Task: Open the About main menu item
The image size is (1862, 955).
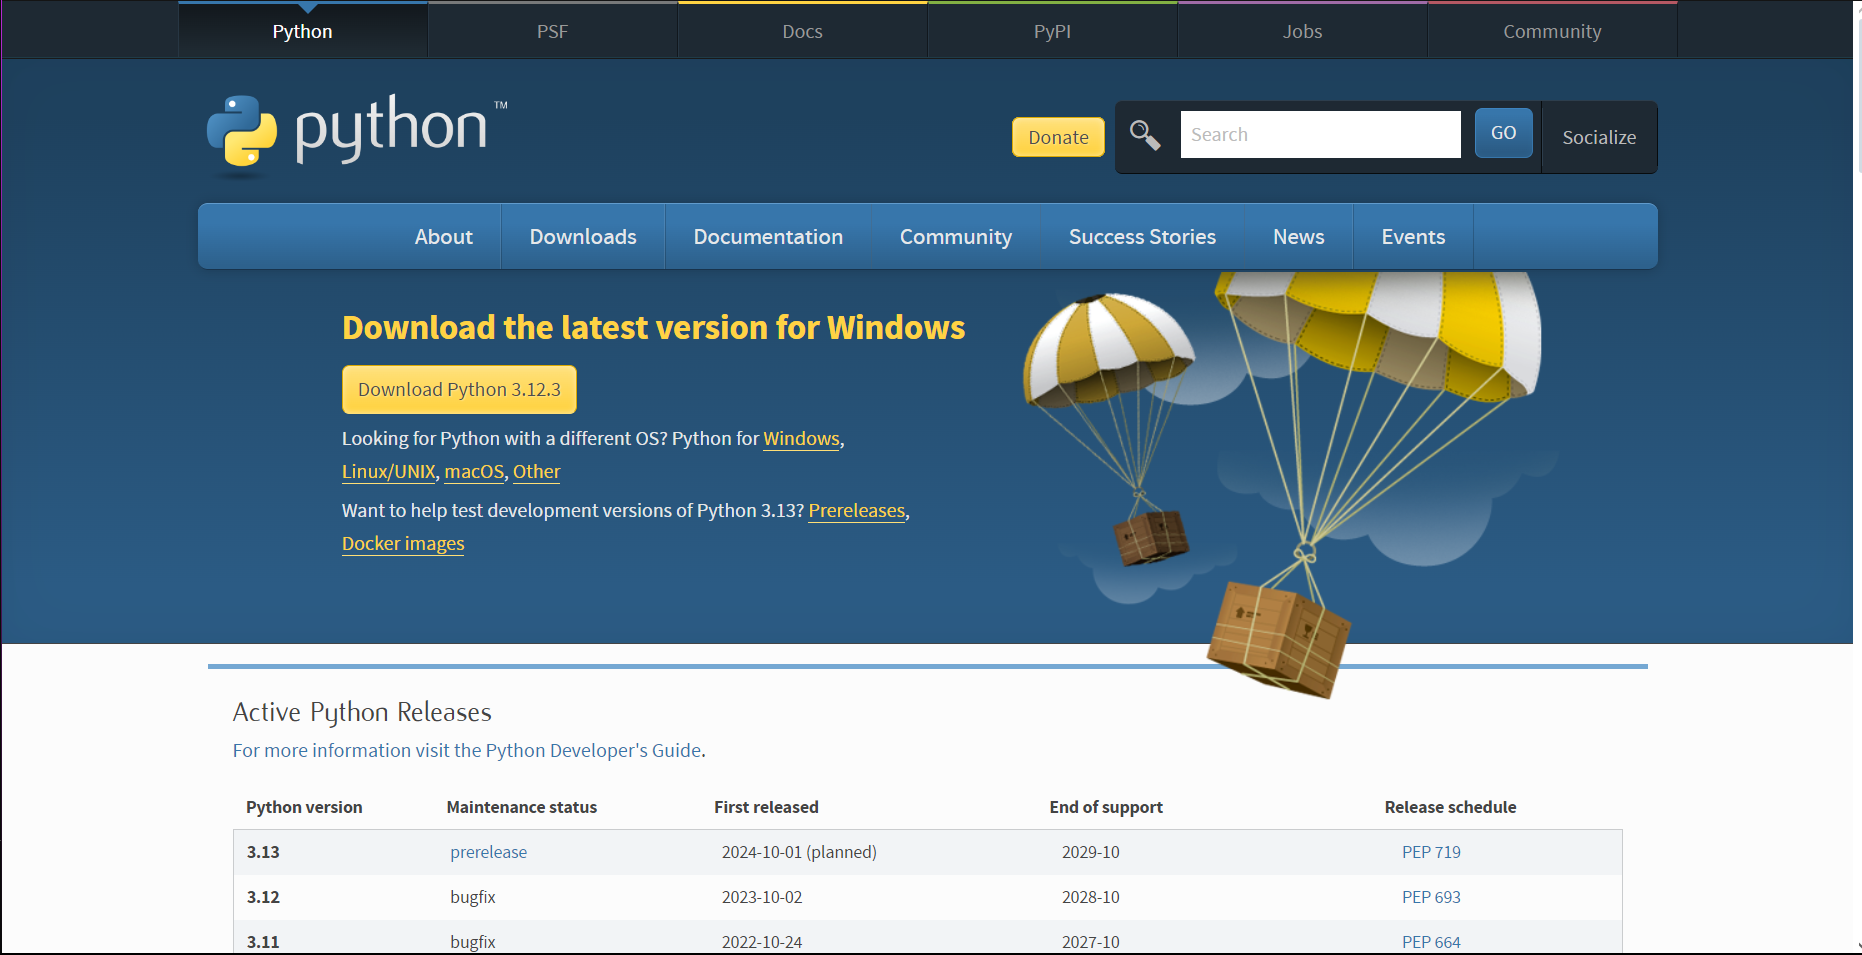Action: coord(443,237)
